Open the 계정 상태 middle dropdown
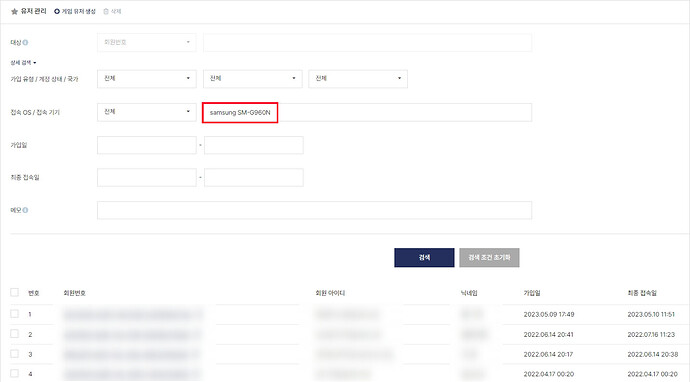The height and width of the screenshot is (382, 690). pos(253,79)
